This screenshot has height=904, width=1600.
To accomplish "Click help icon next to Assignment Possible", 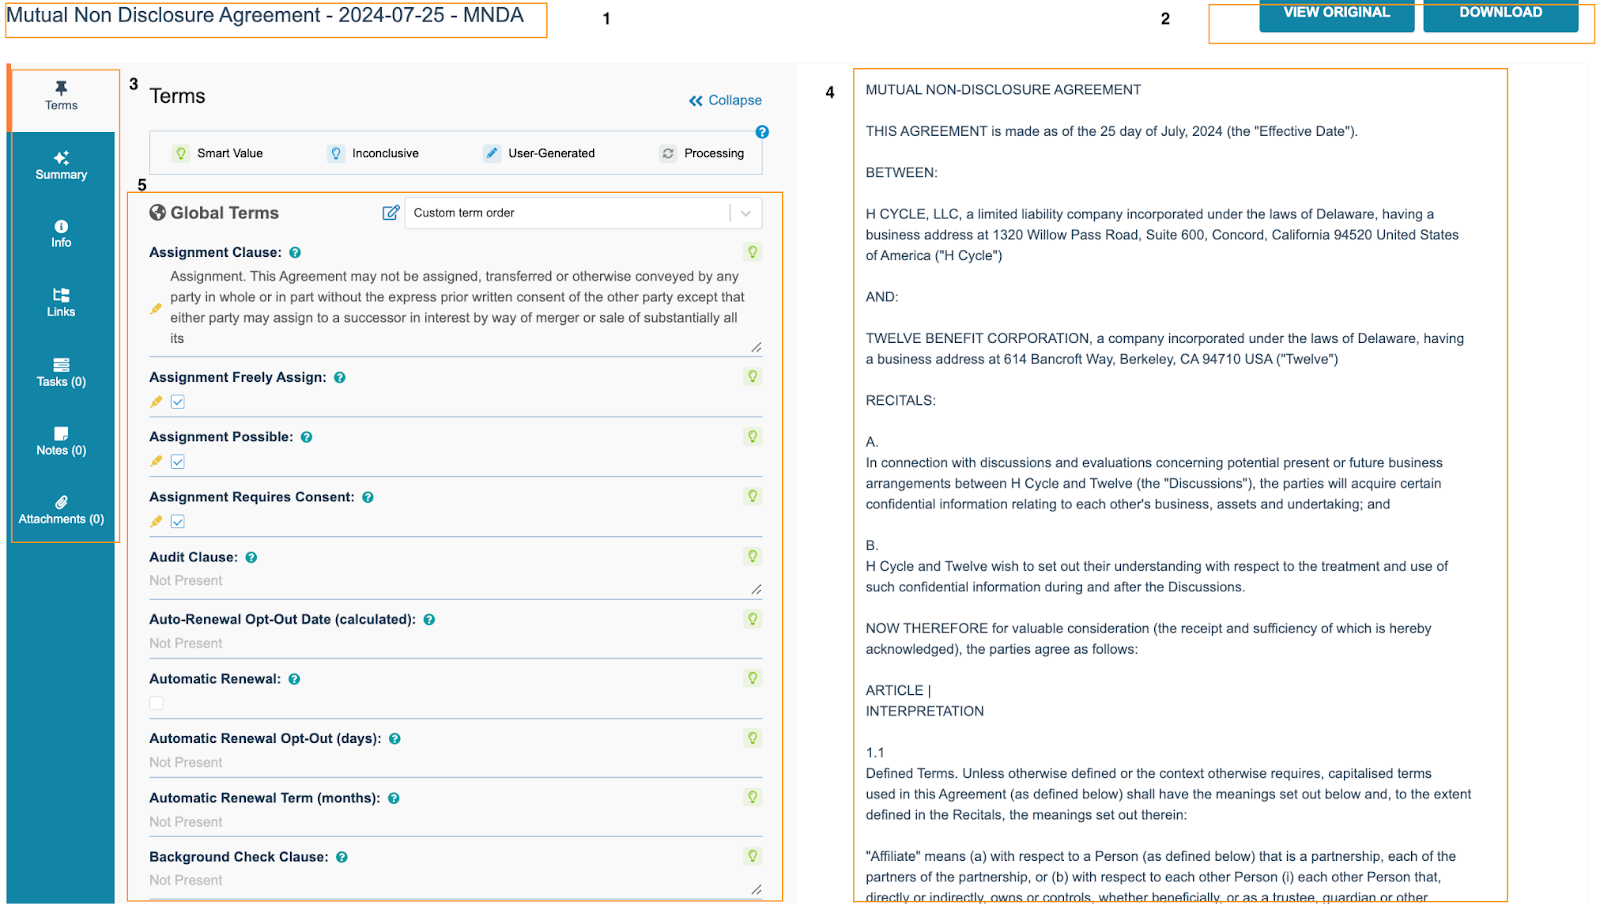I will pos(307,437).
